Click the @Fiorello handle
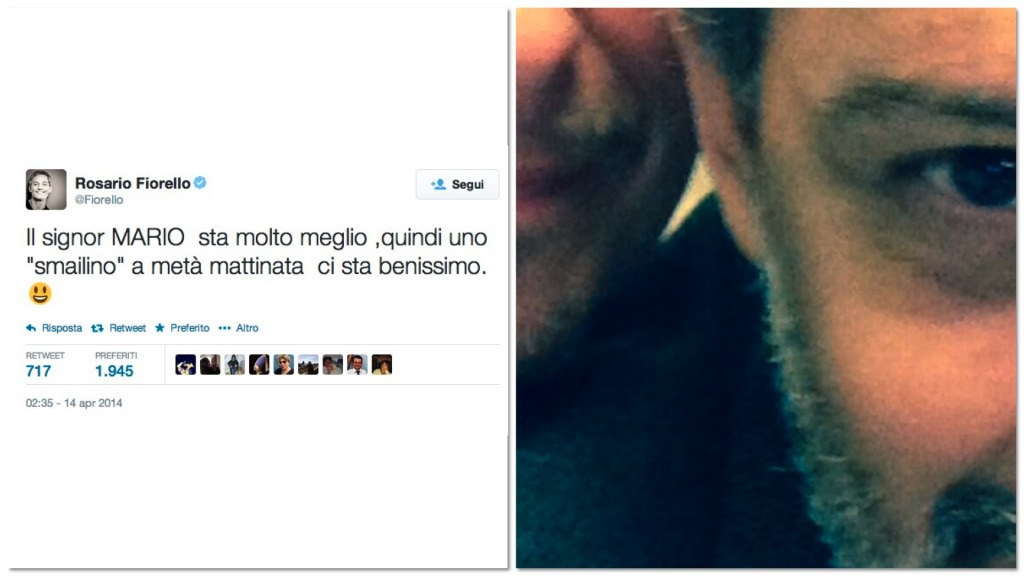 pyautogui.click(x=99, y=200)
